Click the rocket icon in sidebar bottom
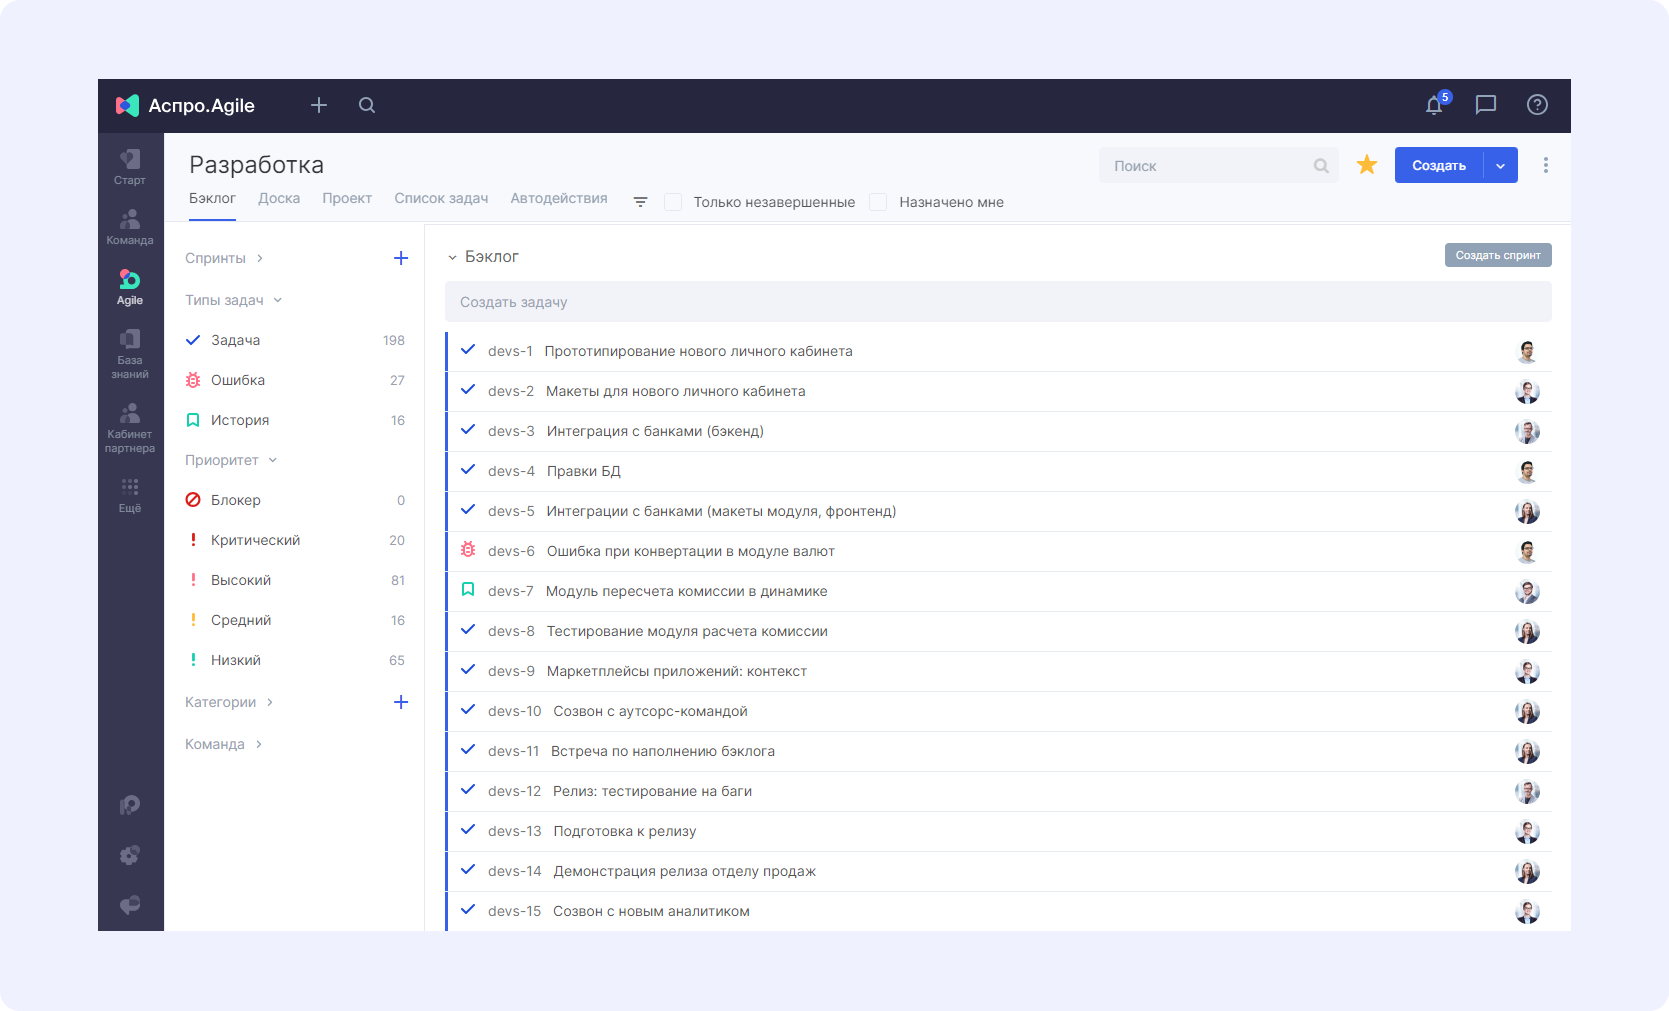This screenshot has width=1669, height=1011. pyautogui.click(x=130, y=805)
